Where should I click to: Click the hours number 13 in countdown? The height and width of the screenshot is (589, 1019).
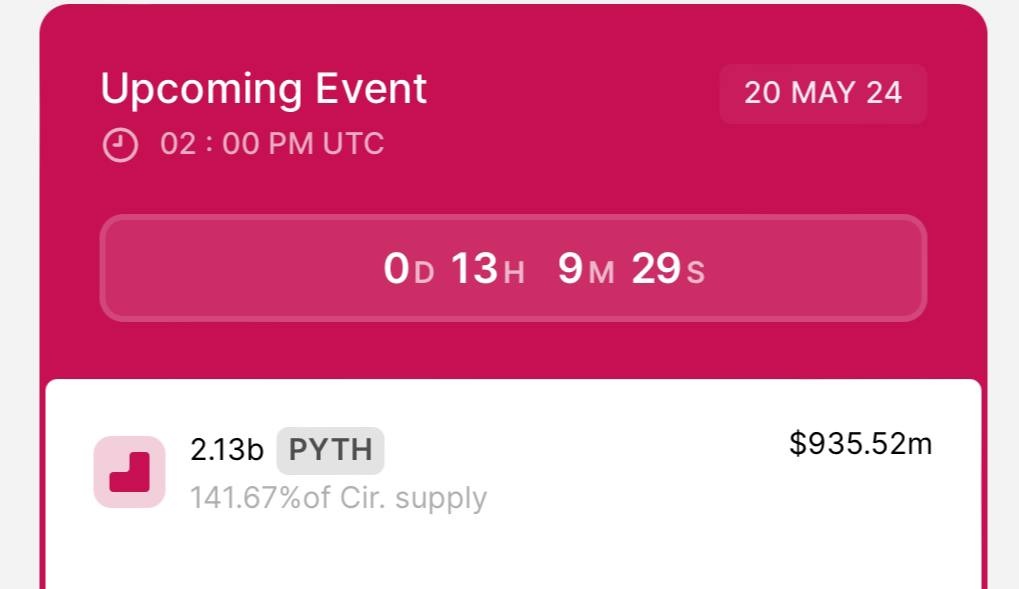[474, 269]
